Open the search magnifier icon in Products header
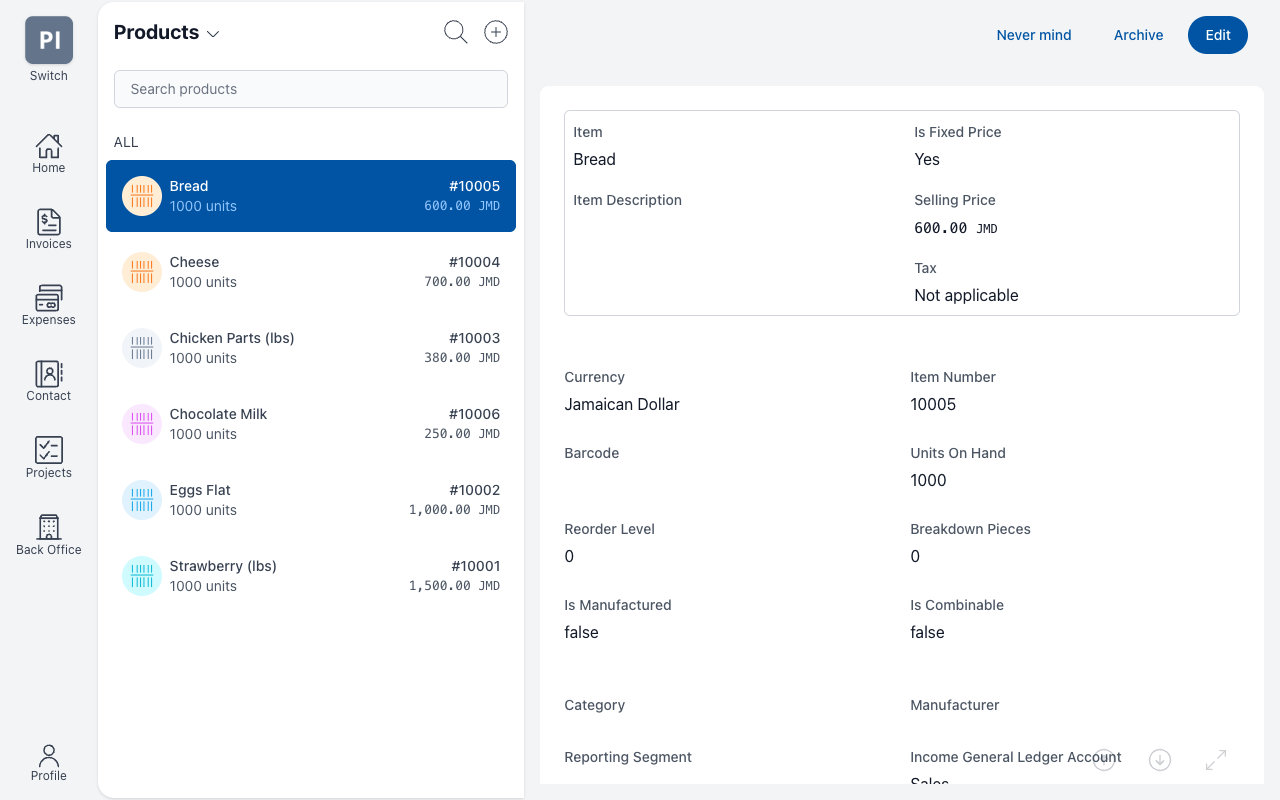 (x=455, y=32)
